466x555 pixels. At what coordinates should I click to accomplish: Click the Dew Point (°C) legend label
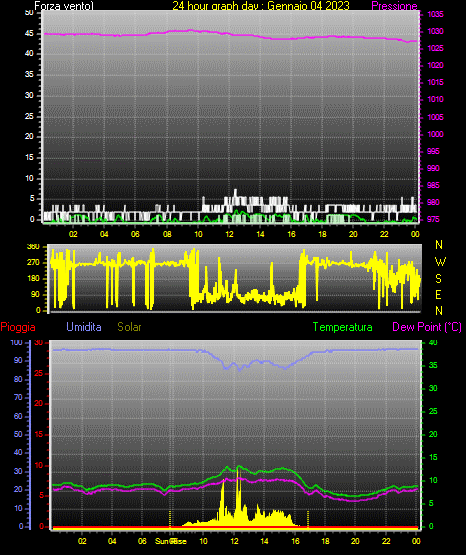(427, 327)
